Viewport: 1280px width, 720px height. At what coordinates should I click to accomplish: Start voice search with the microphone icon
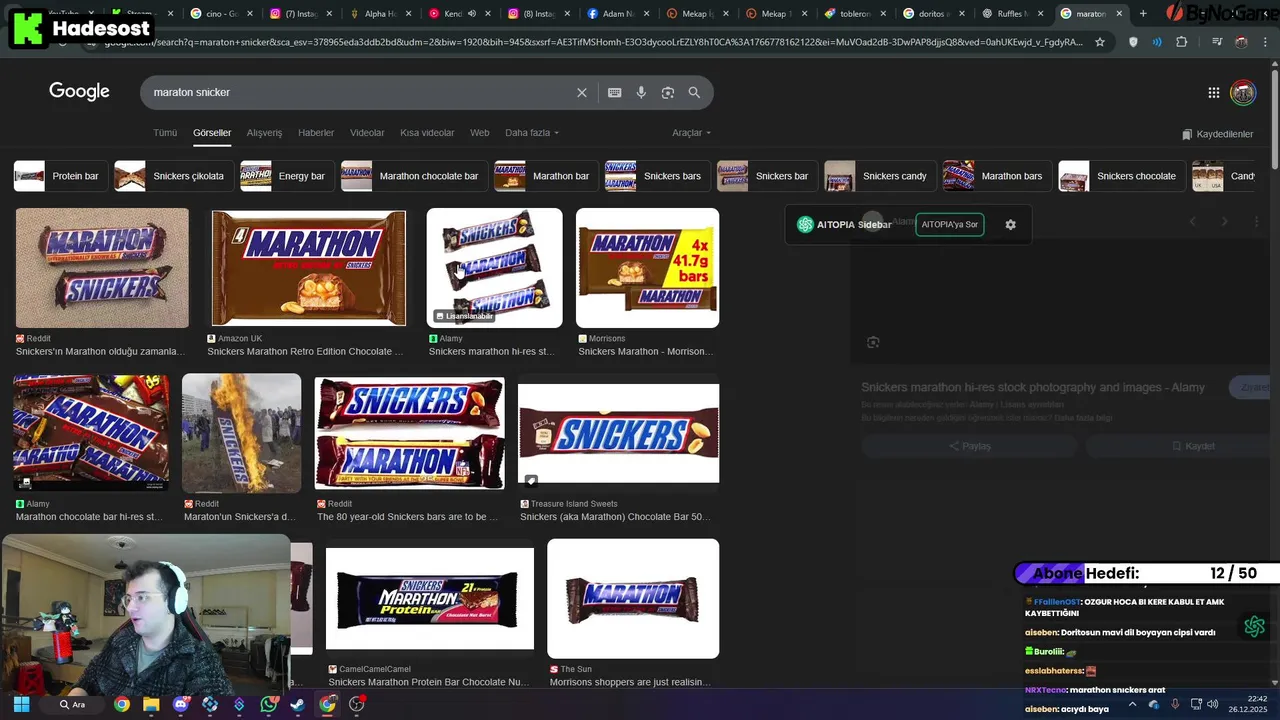pos(641,92)
